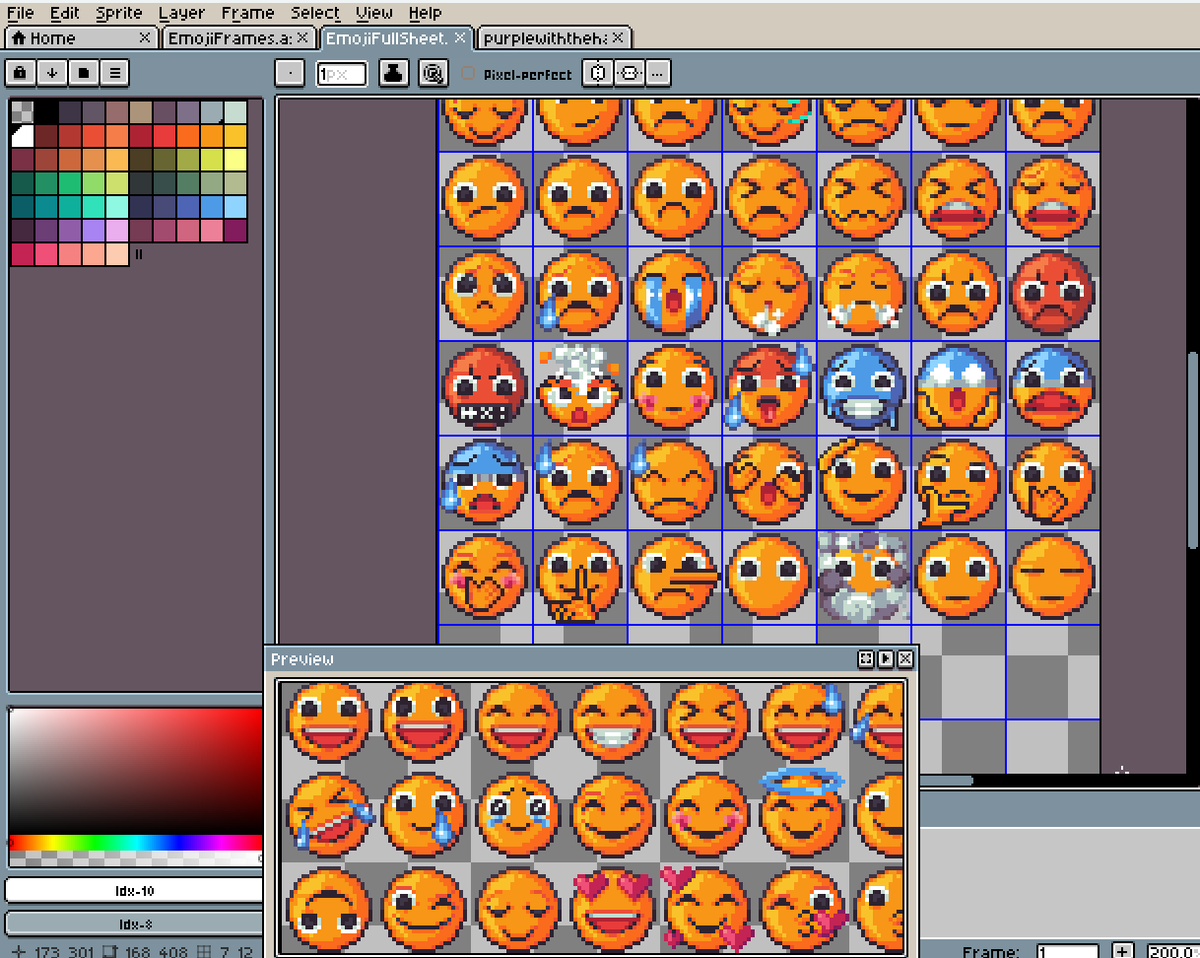
Task: Open the Layer menu
Action: (181, 13)
